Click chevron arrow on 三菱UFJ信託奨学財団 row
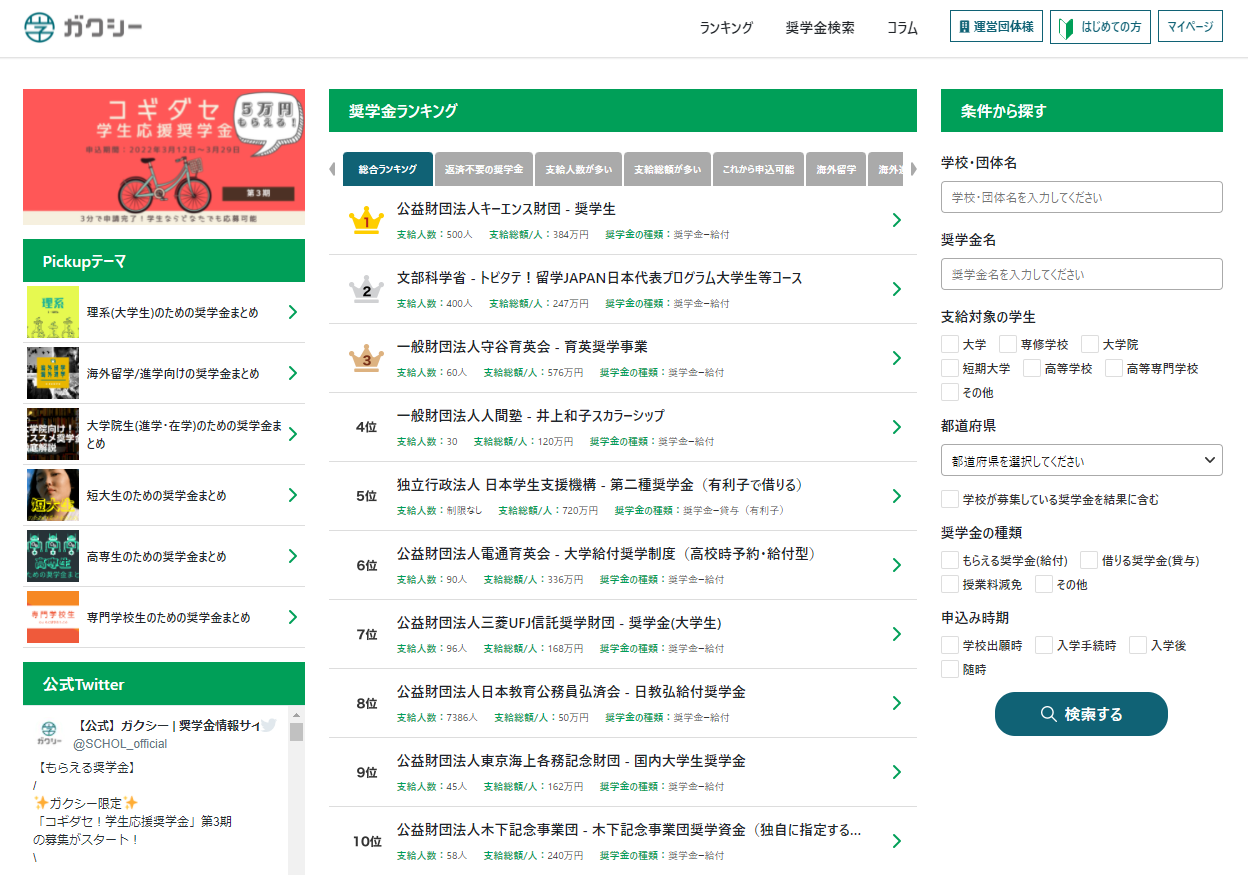Screen dimensions: 1248x875 tap(897, 634)
